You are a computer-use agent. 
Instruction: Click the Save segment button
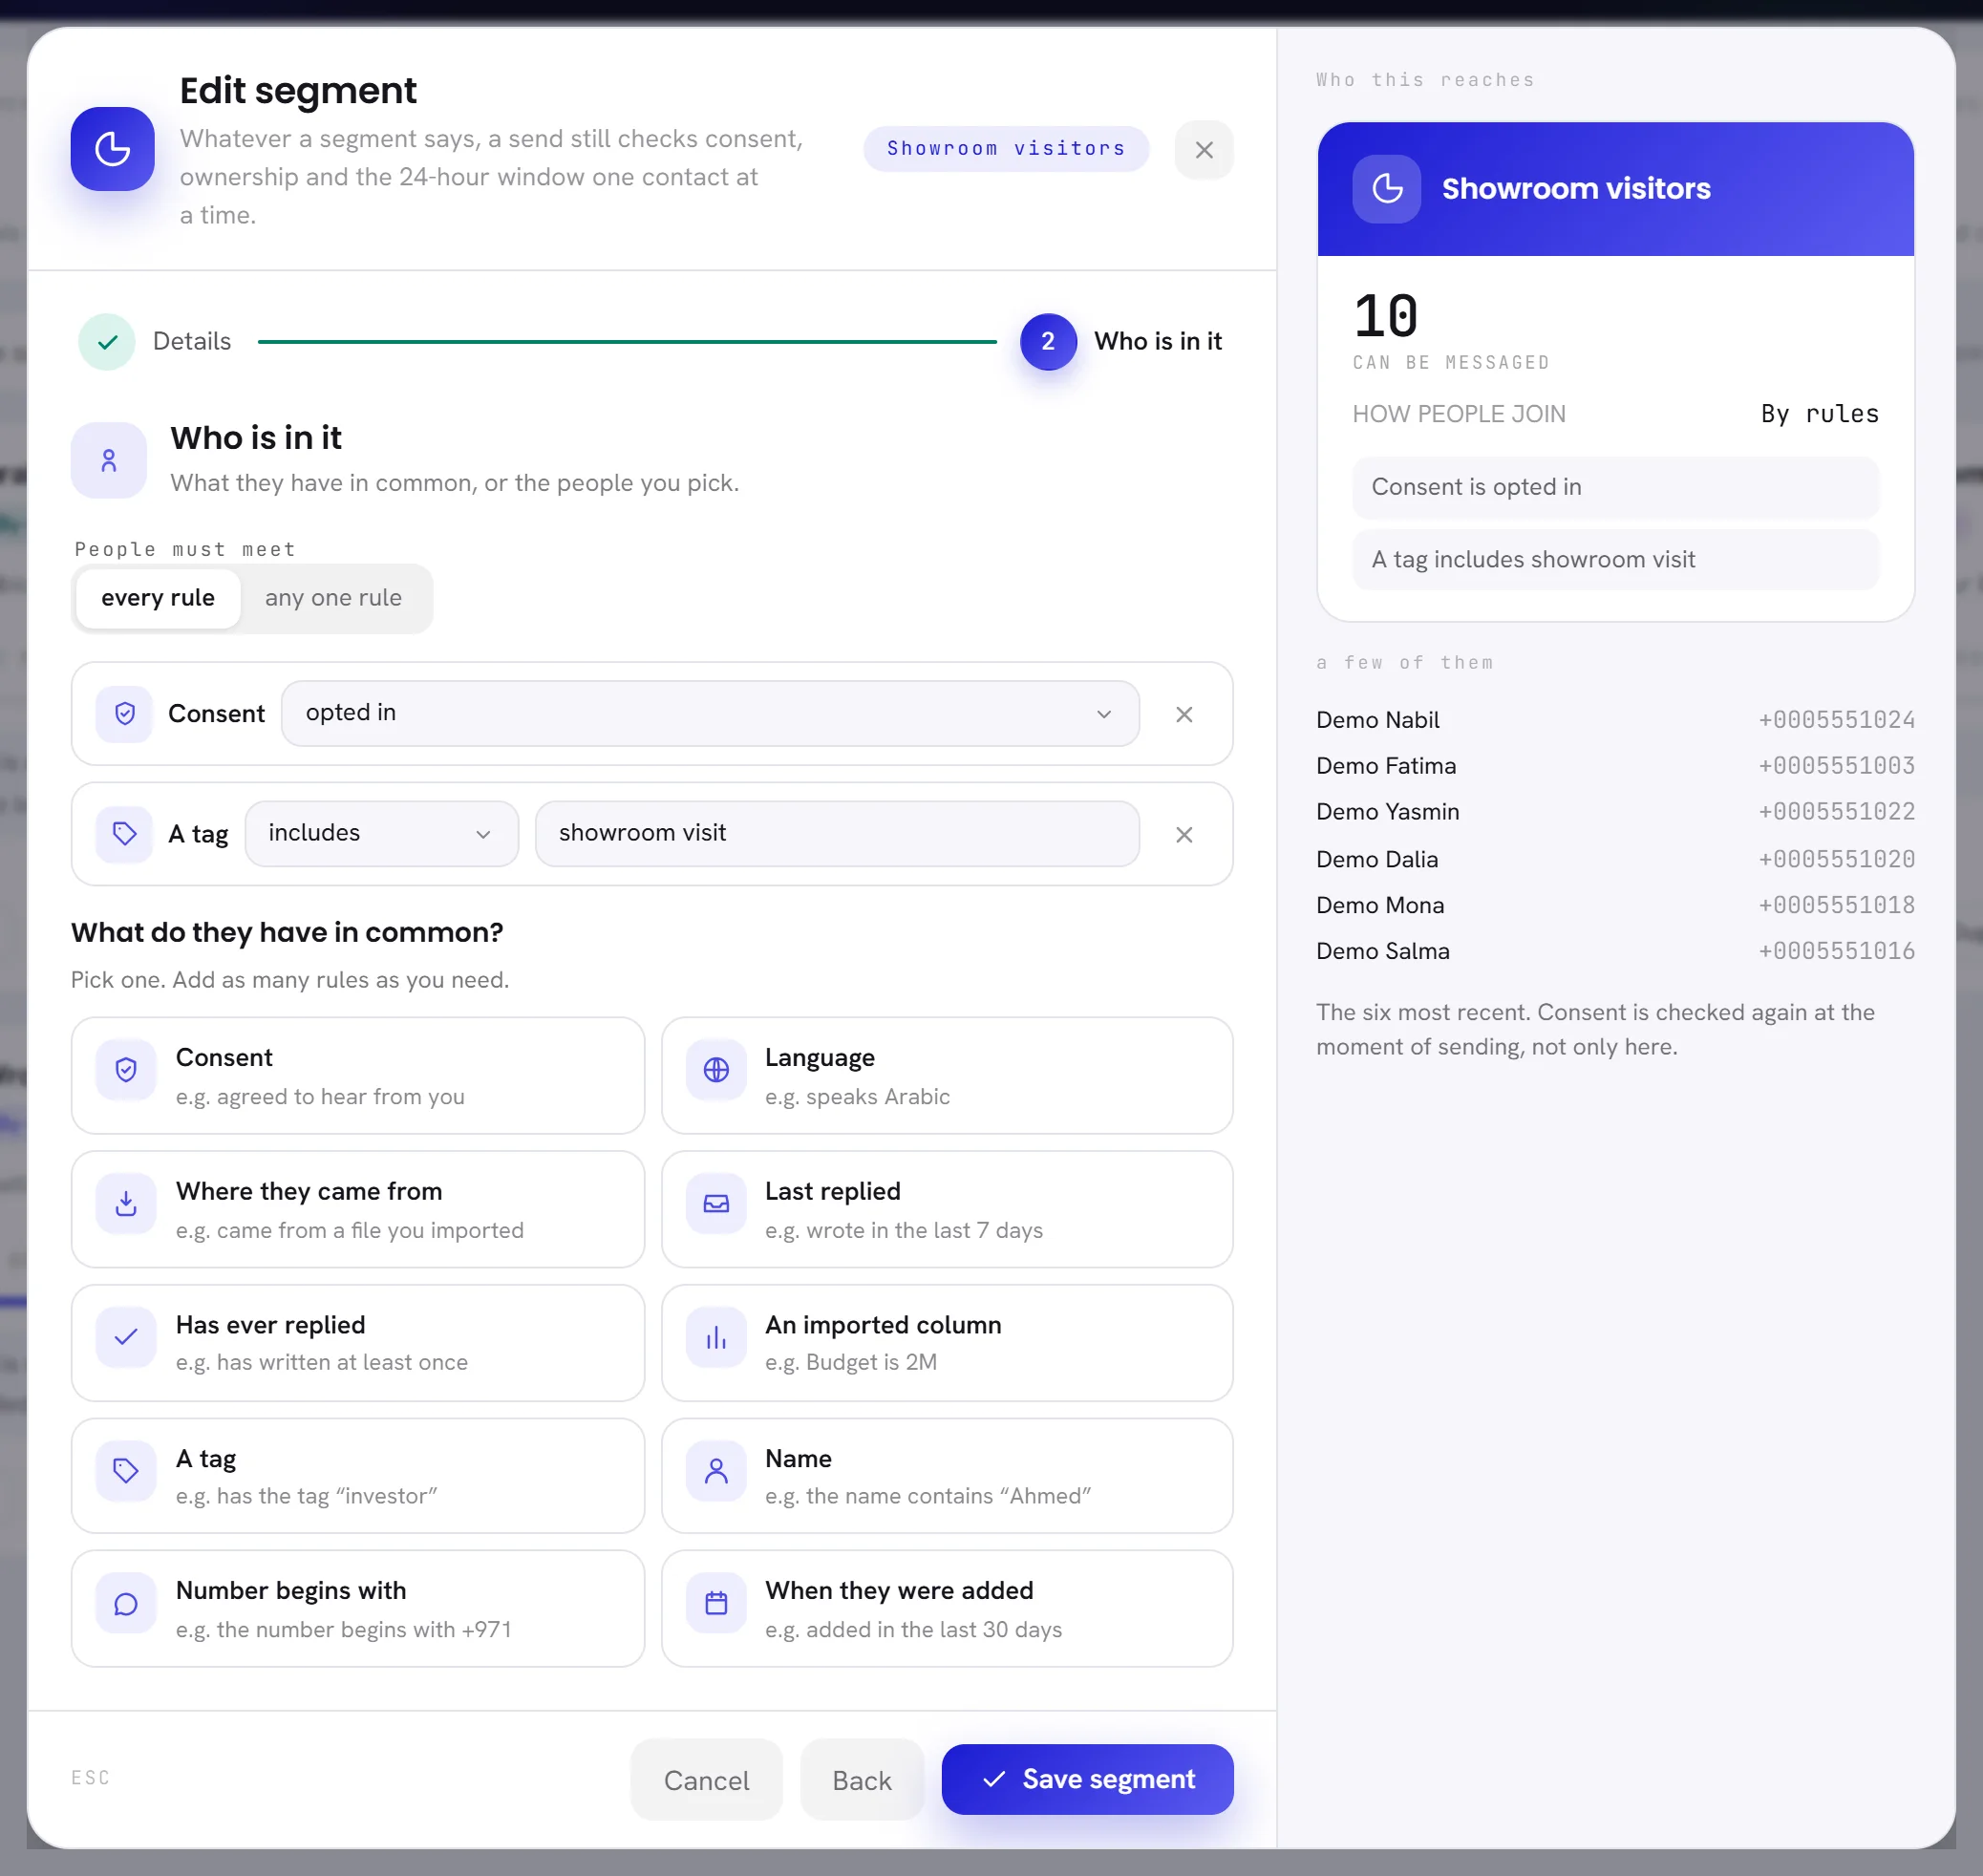pyautogui.click(x=1087, y=1779)
